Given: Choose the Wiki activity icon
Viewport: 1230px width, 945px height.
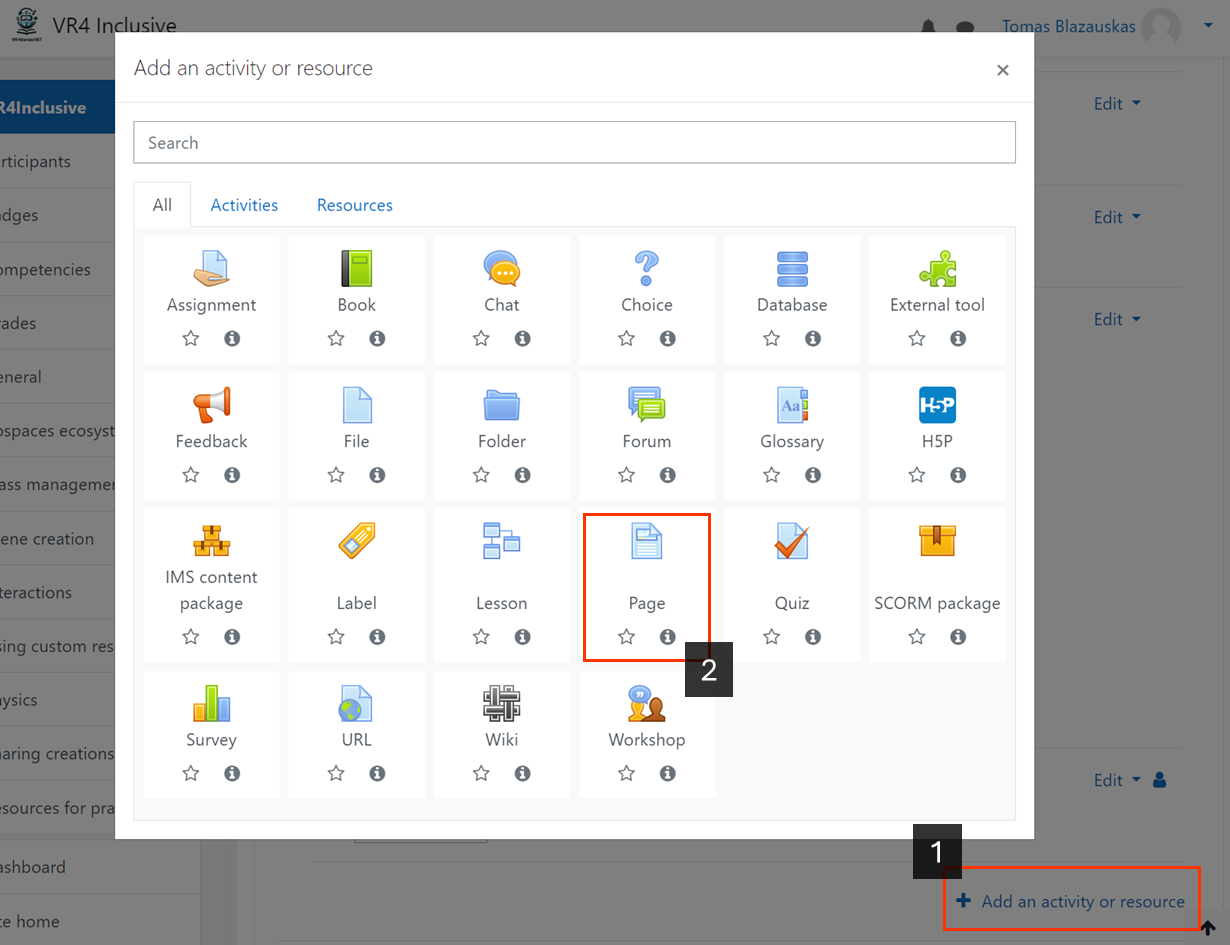Looking at the screenshot, I should [x=501, y=703].
